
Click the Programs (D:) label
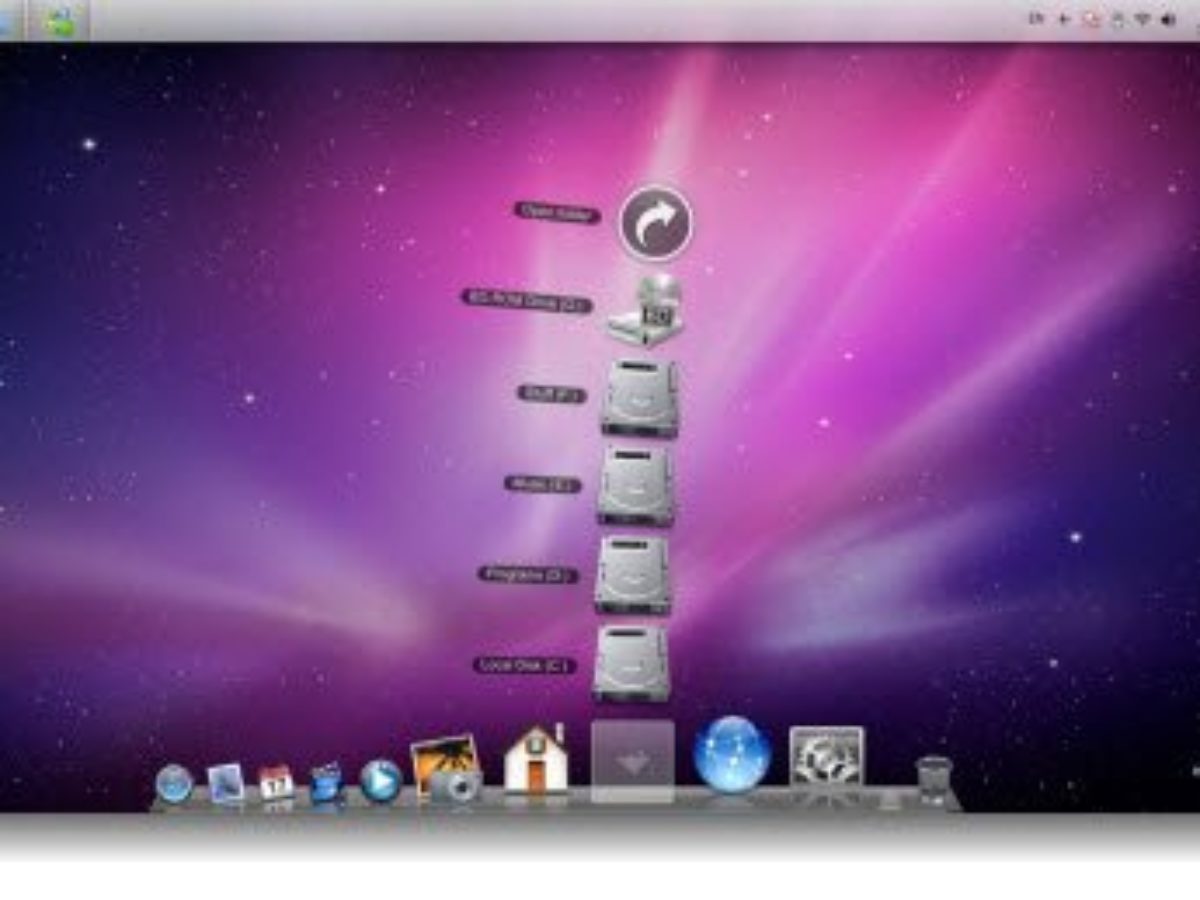coord(528,575)
